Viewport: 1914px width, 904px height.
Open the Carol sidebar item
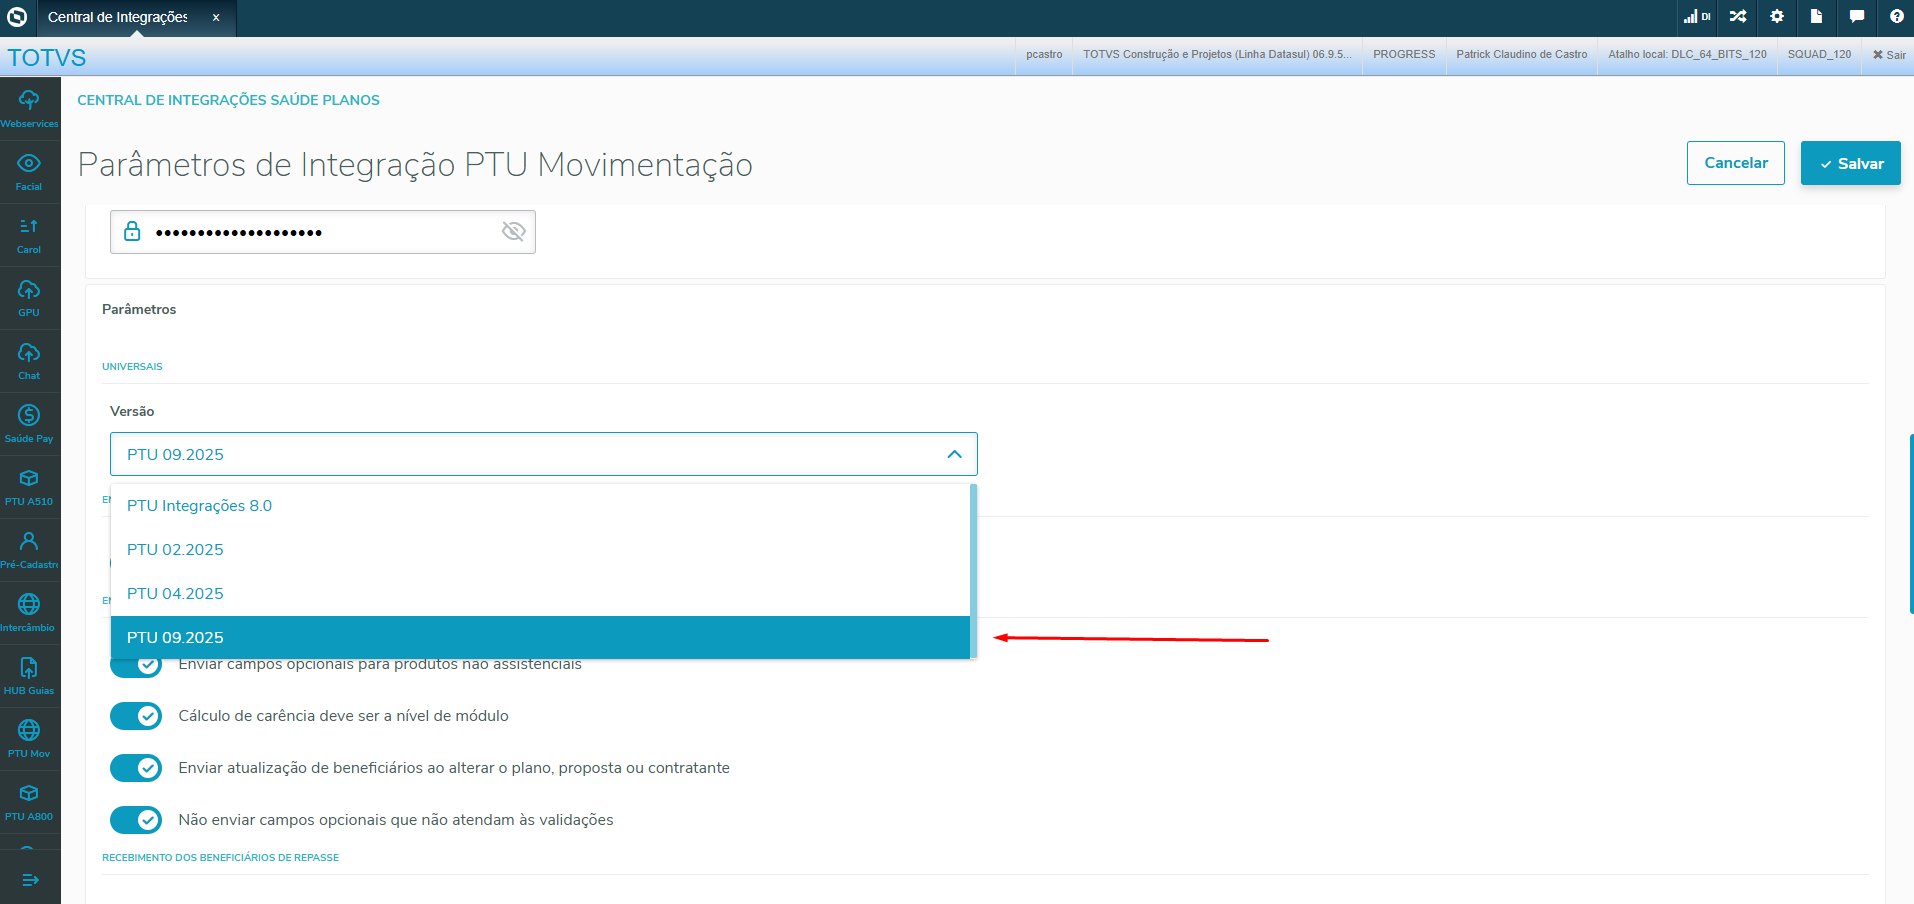tap(29, 235)
